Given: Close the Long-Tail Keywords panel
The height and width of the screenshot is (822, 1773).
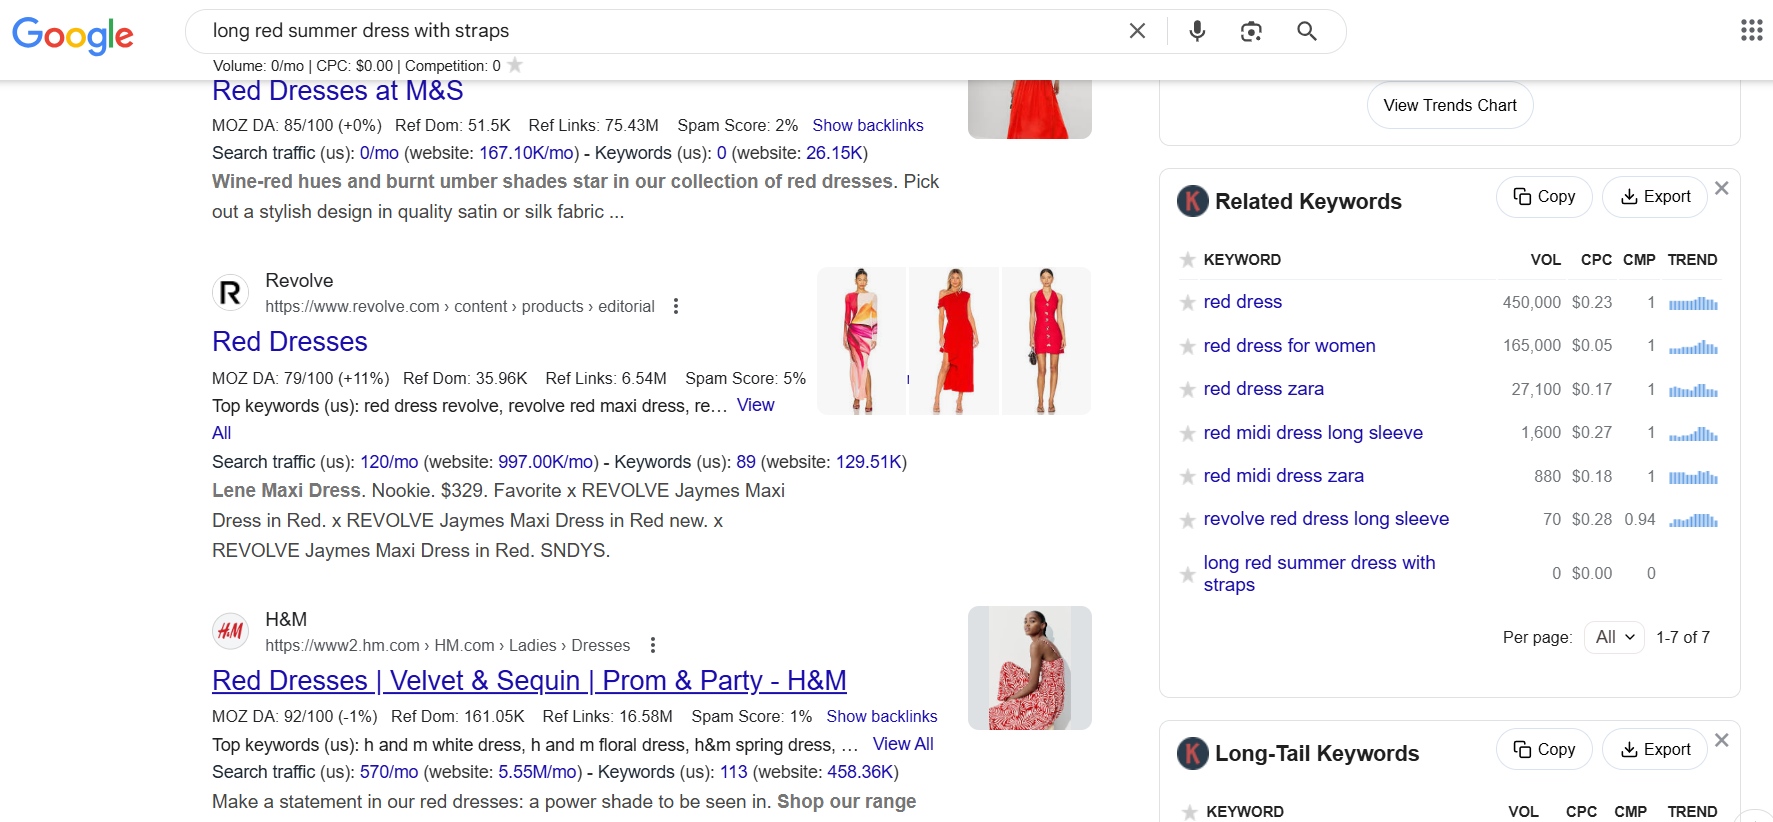Looking at the screenshot, I should coord(1721,740).
